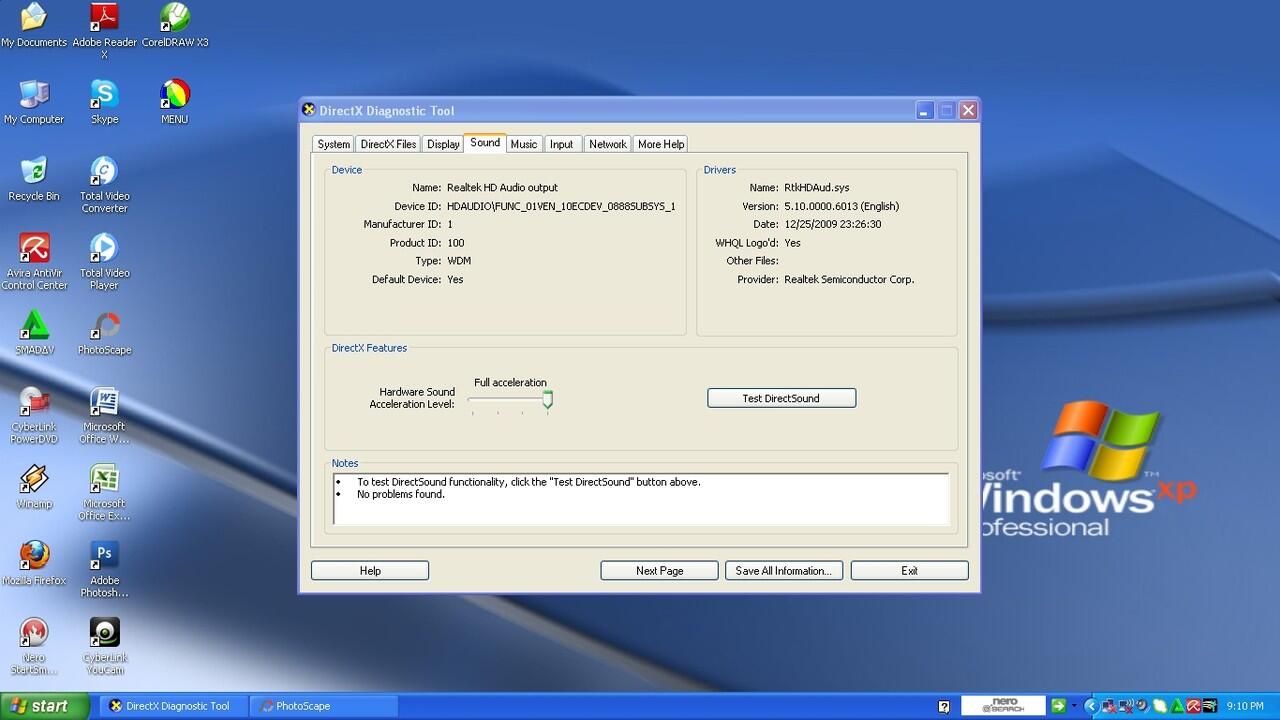Launch Nero StartSmart desktop icon
1280x720 pixels.
[34, 646]
